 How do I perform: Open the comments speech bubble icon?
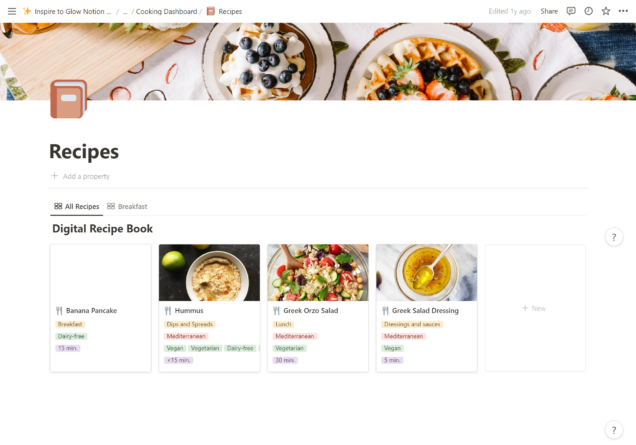click(571, 11)
